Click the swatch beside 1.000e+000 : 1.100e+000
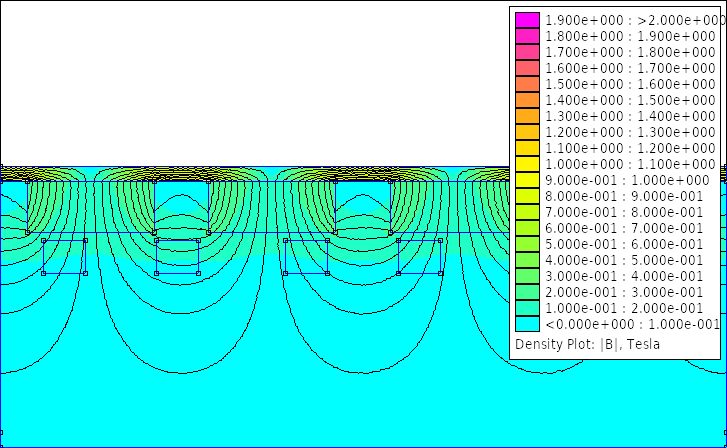The width and height of the screenshot is (727, 448). coord(527,164)
